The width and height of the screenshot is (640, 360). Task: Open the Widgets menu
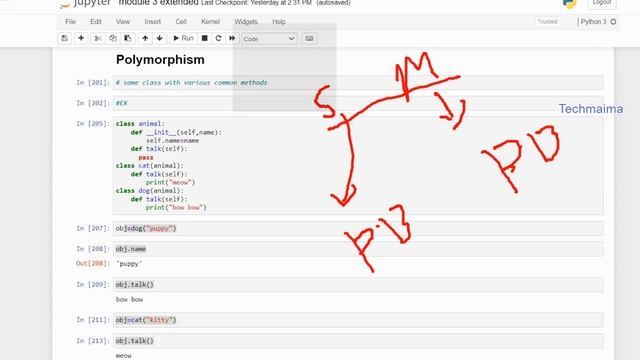(246, 22)
